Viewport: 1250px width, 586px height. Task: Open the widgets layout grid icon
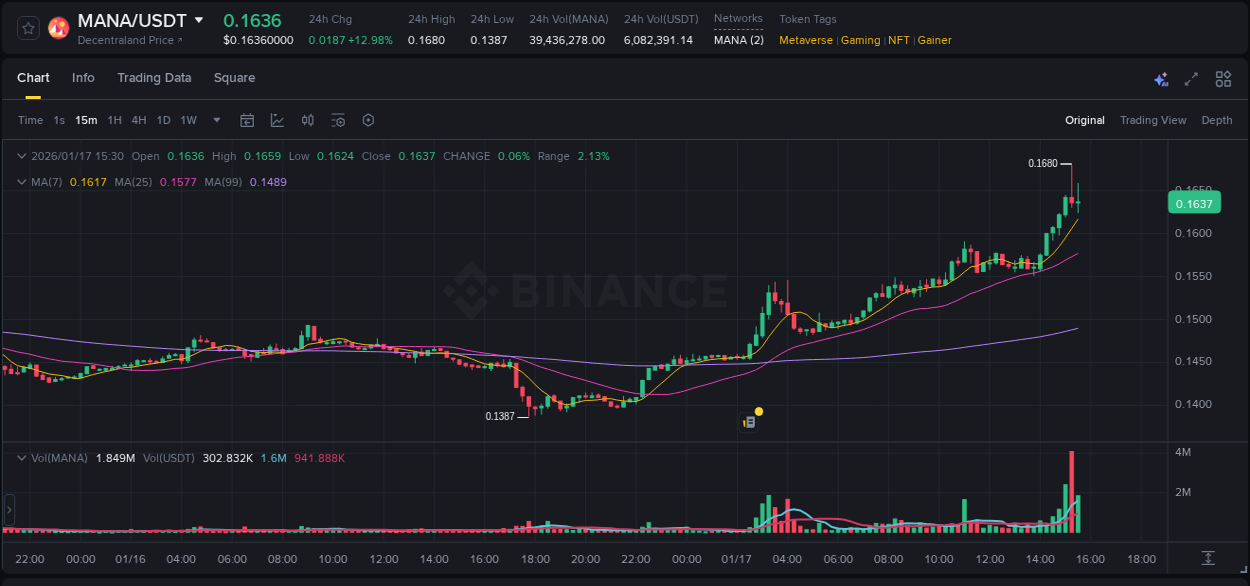coord(1223,79)
